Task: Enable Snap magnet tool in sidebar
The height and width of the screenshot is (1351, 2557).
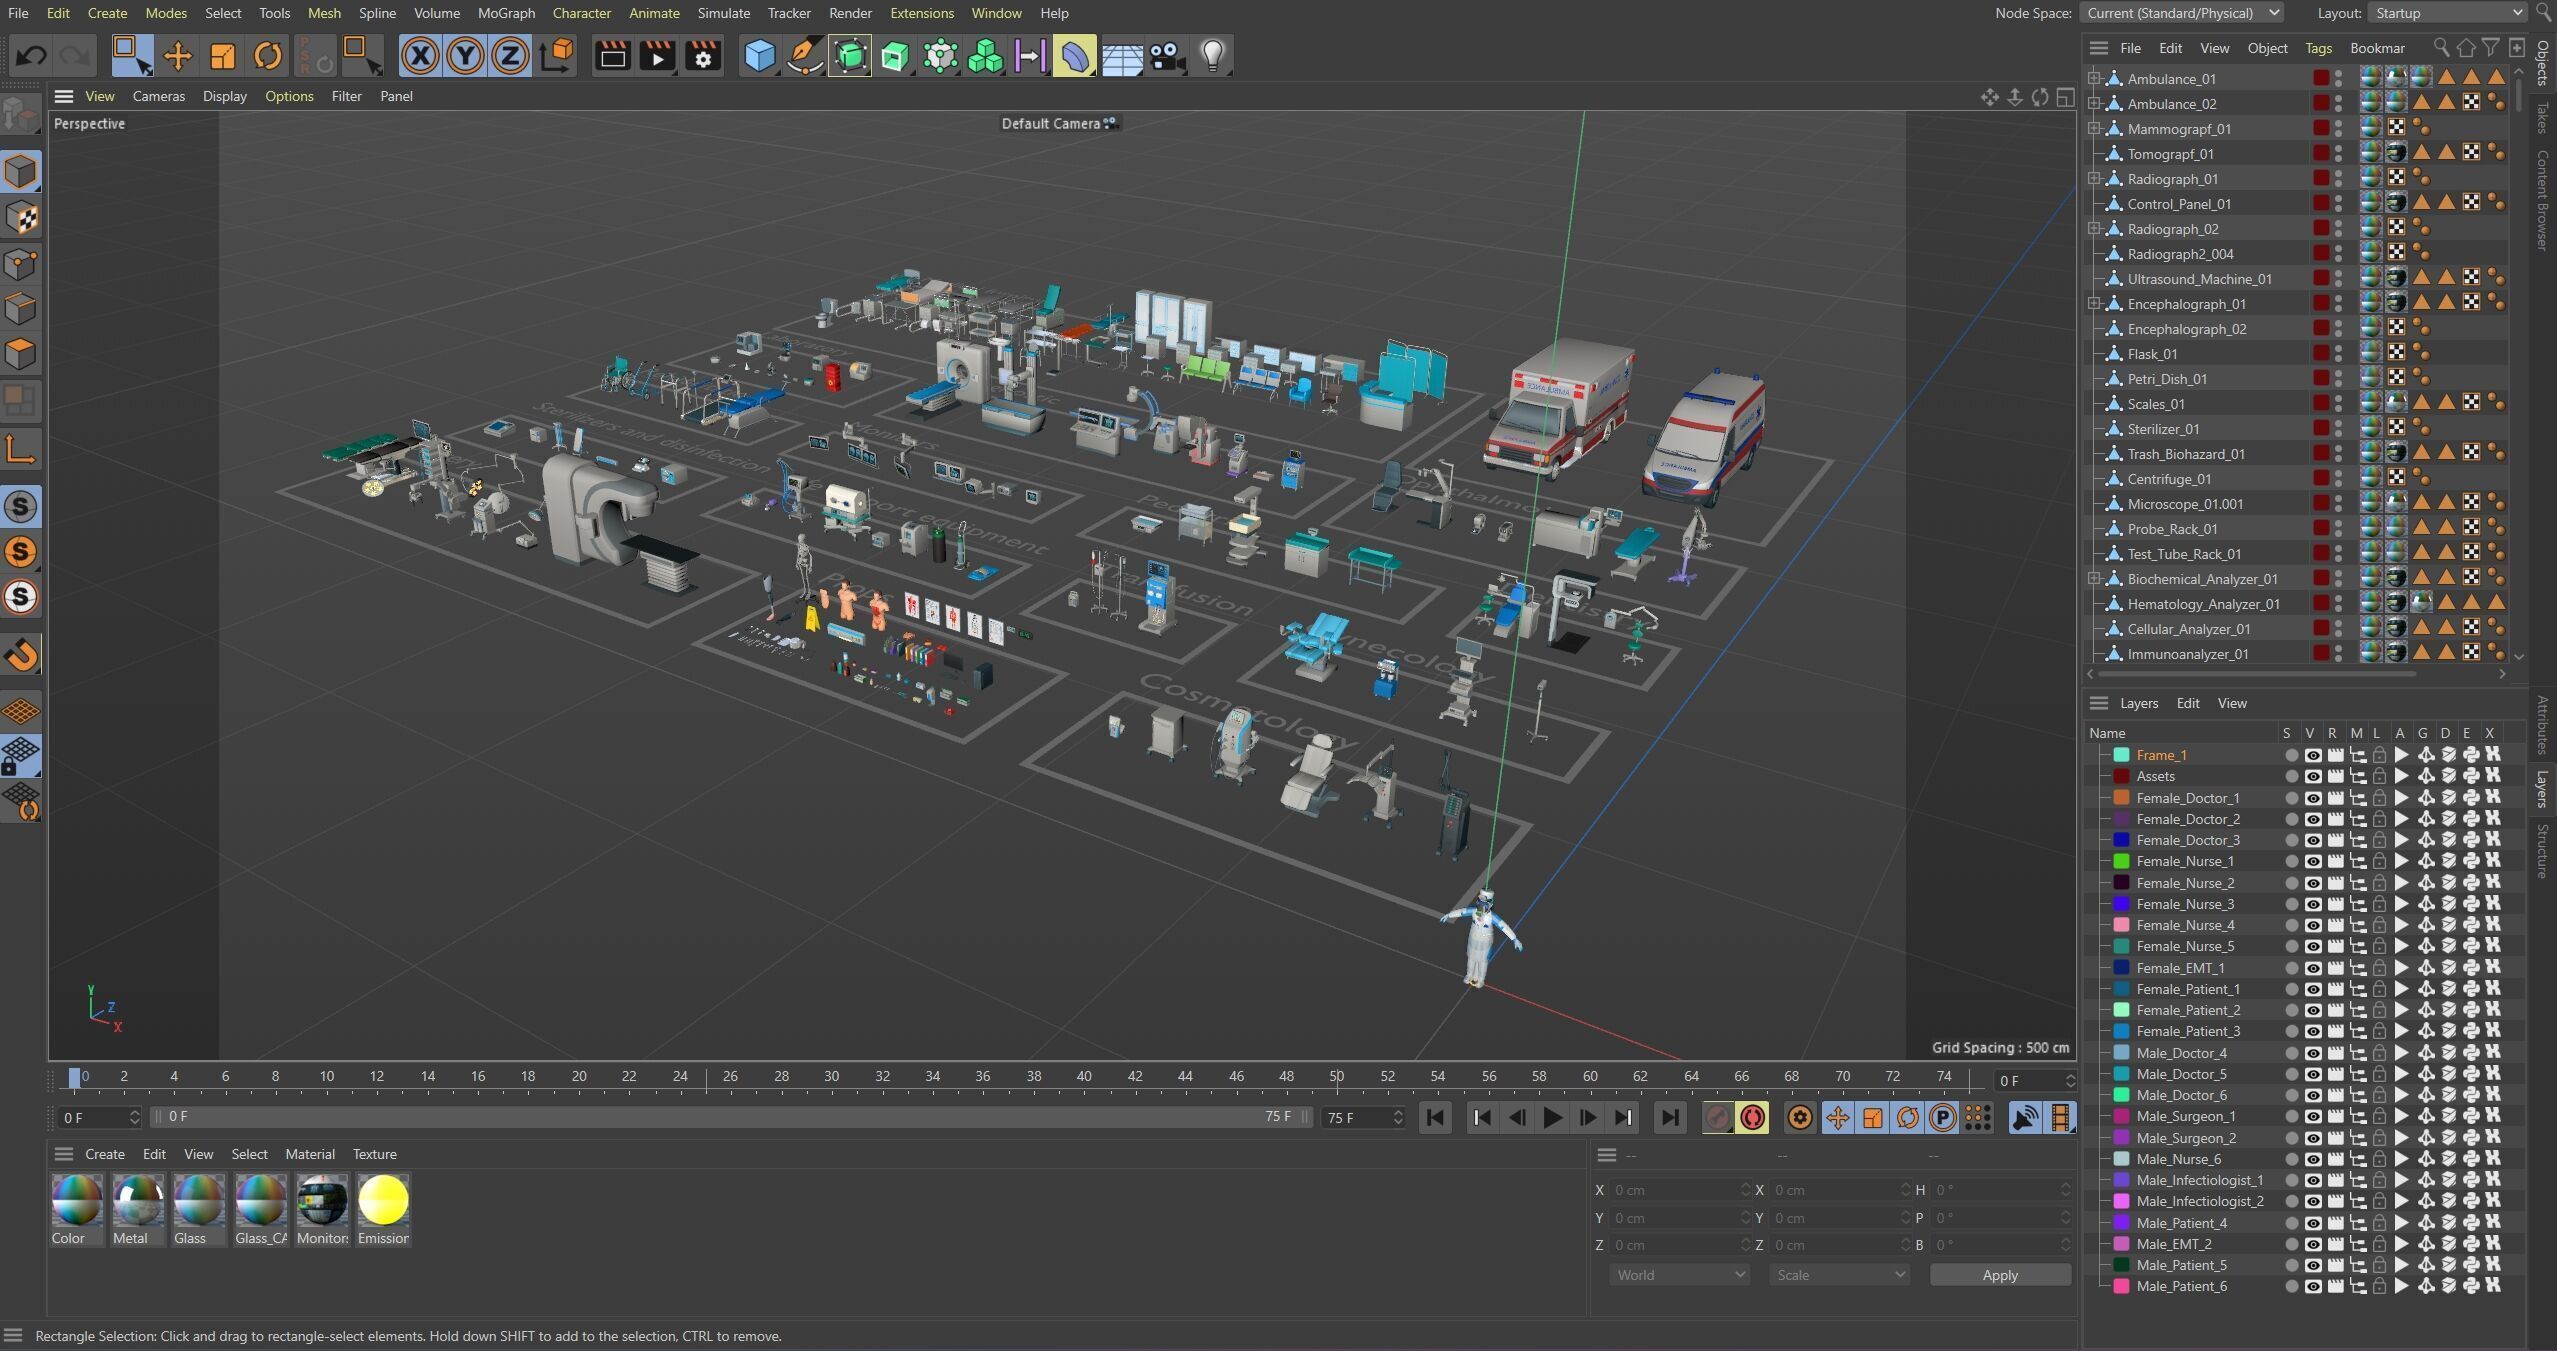Action: coord(21,655)
